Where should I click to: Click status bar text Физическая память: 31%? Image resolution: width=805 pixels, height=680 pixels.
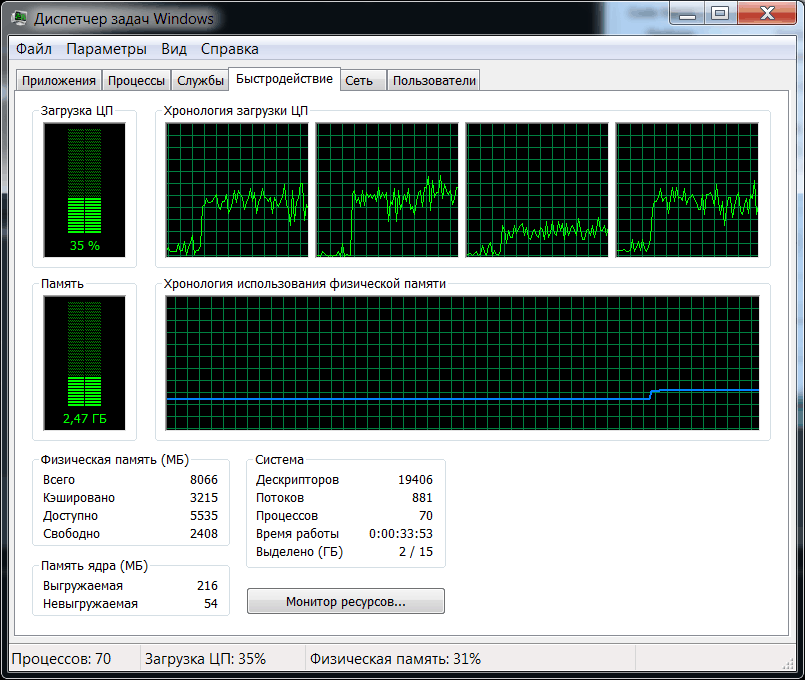(395, 658)
